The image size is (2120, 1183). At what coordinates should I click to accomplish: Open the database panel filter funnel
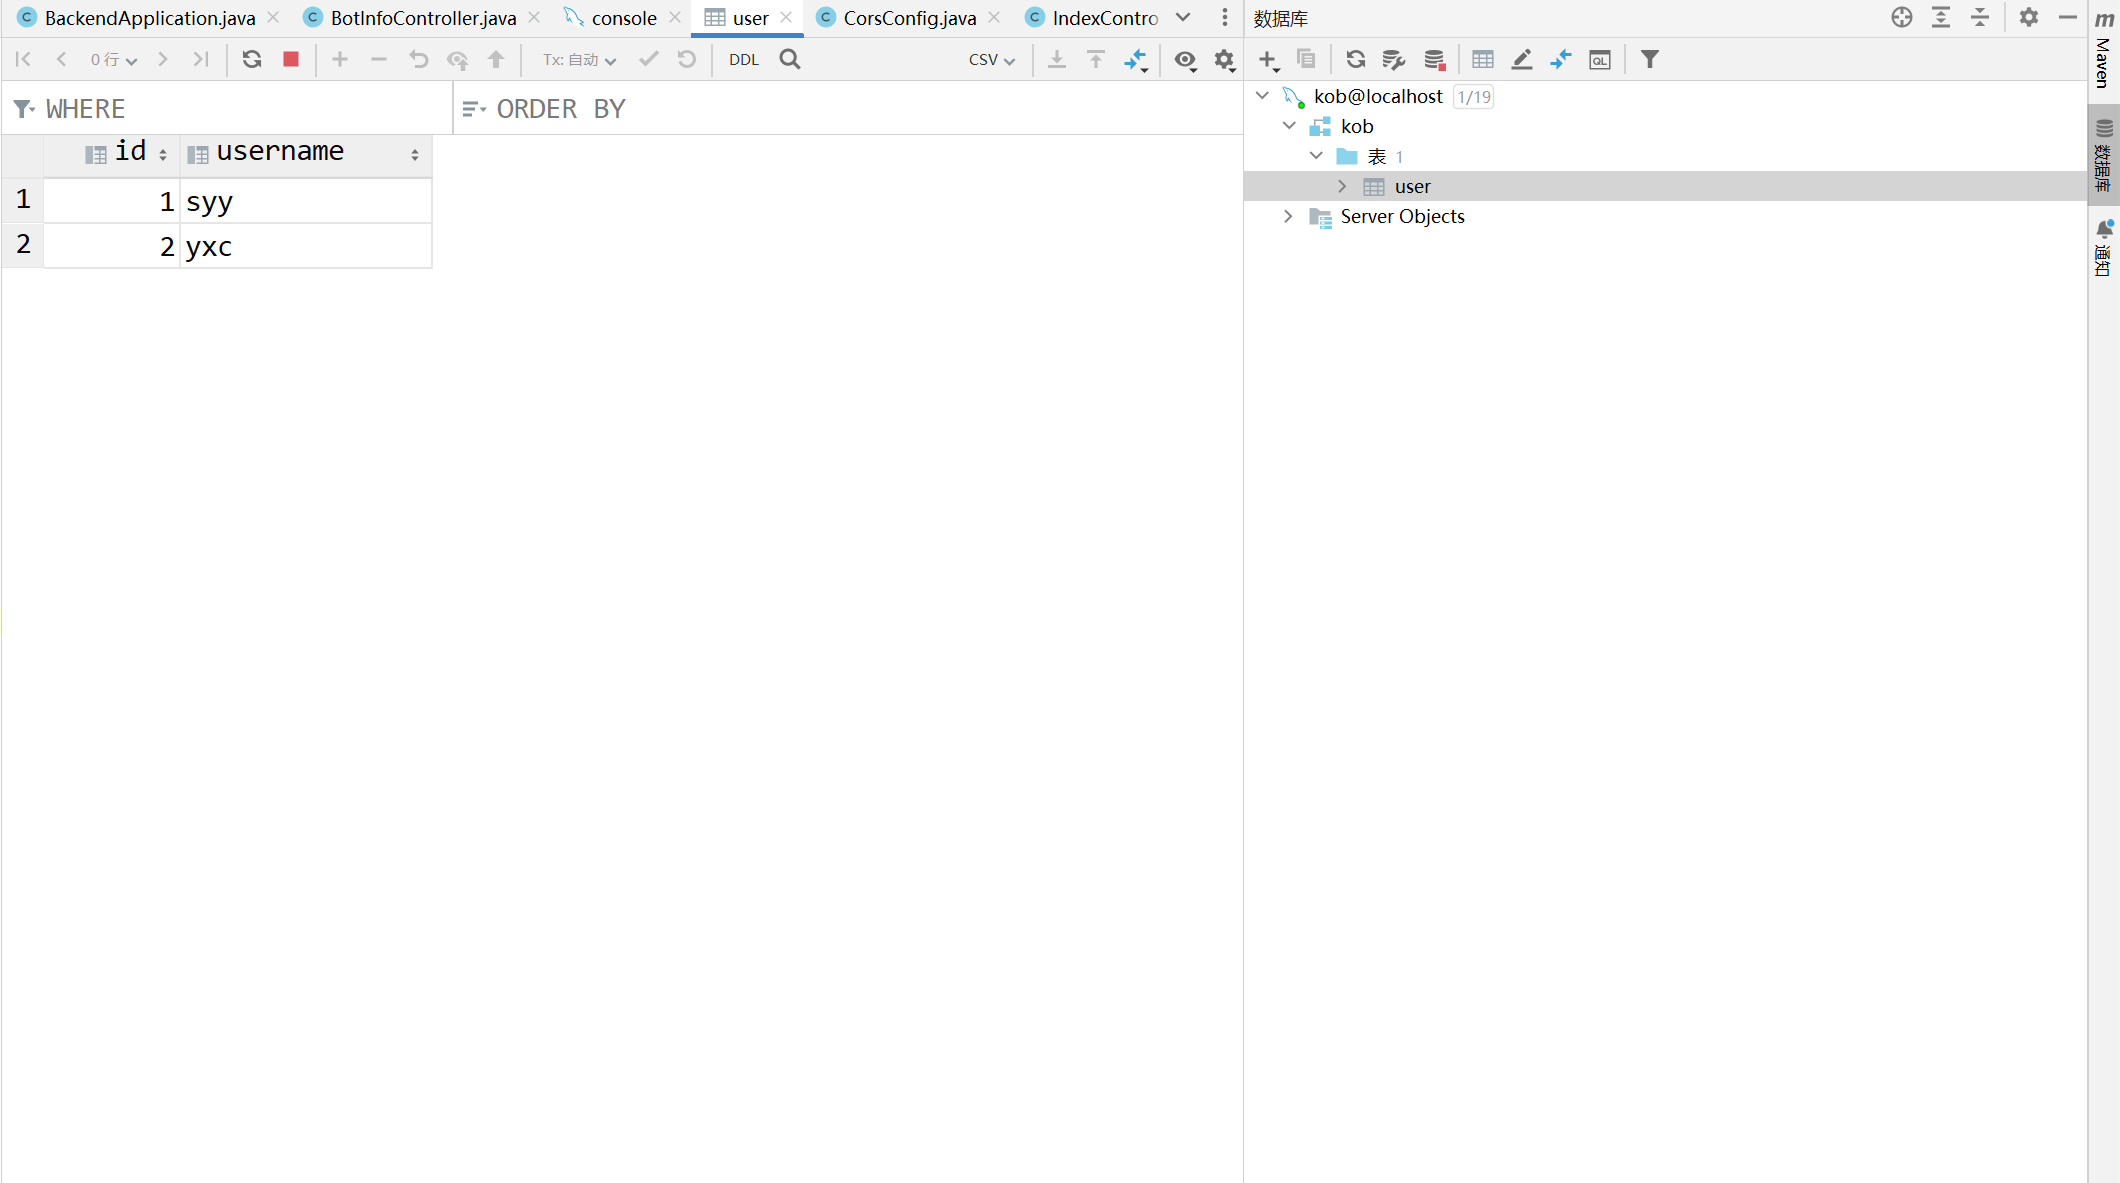[1650, 60]
